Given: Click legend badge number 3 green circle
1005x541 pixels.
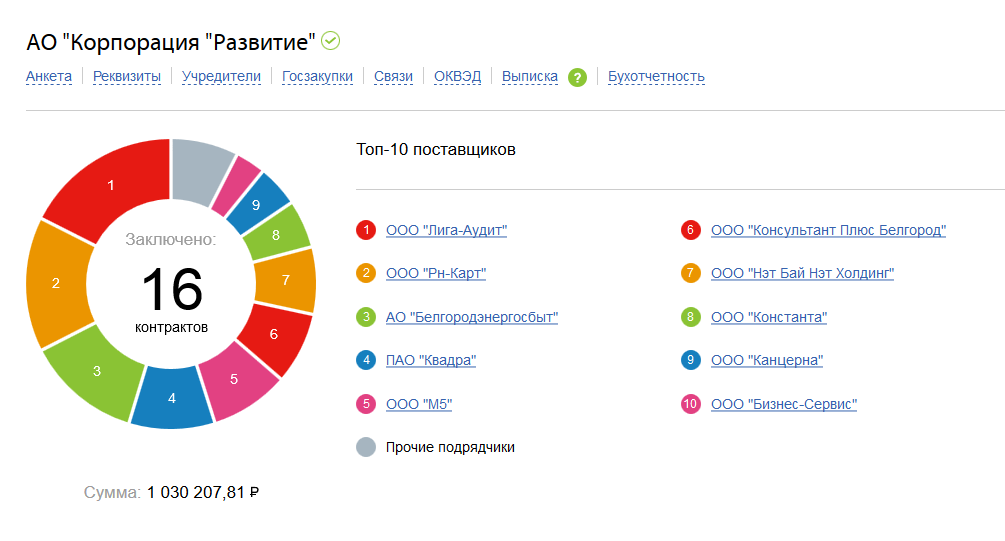Looking at the screenshot, I should click(x=366, y=317).
